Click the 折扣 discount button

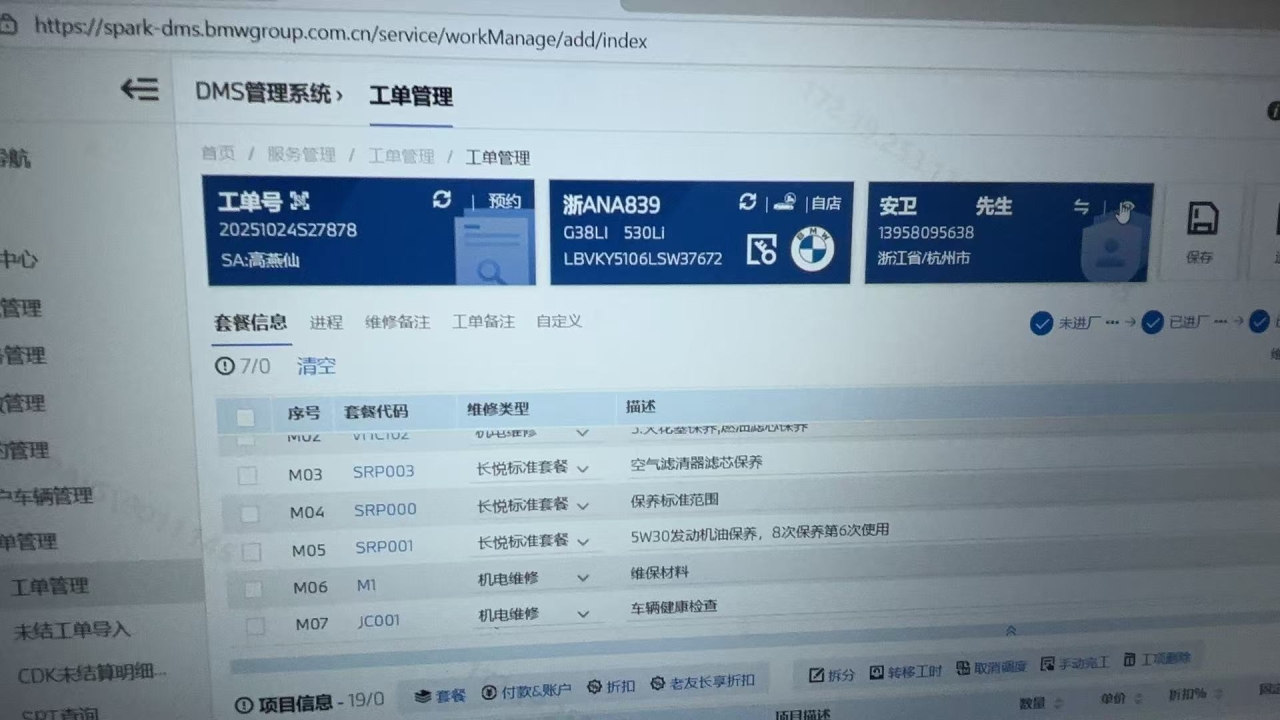coord(611,686)
